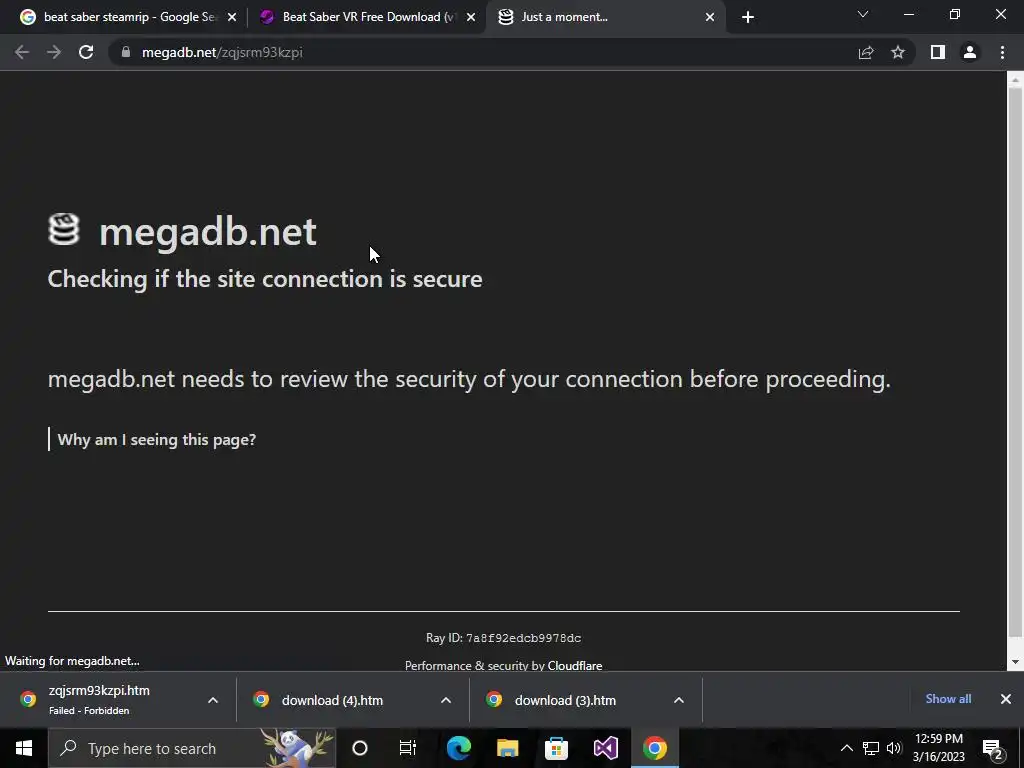The width and height of the screenshot is (1024, 768).
Task: Click the scrollbar down arrow
Action: click(1015, 662)
